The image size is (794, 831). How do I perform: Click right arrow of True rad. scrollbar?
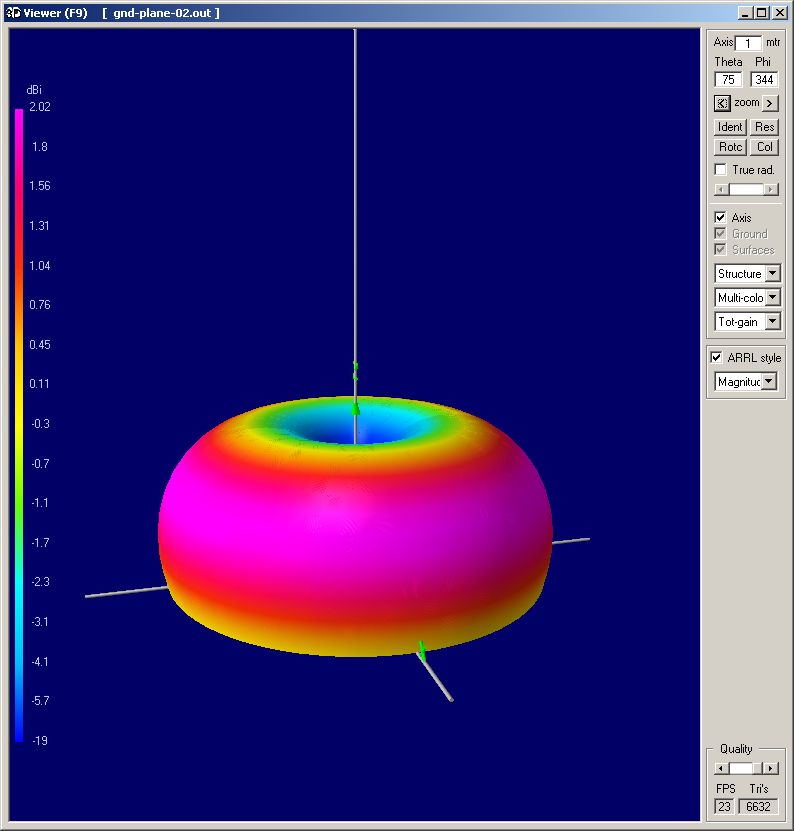pyautogui.click(x=770, y=189)
